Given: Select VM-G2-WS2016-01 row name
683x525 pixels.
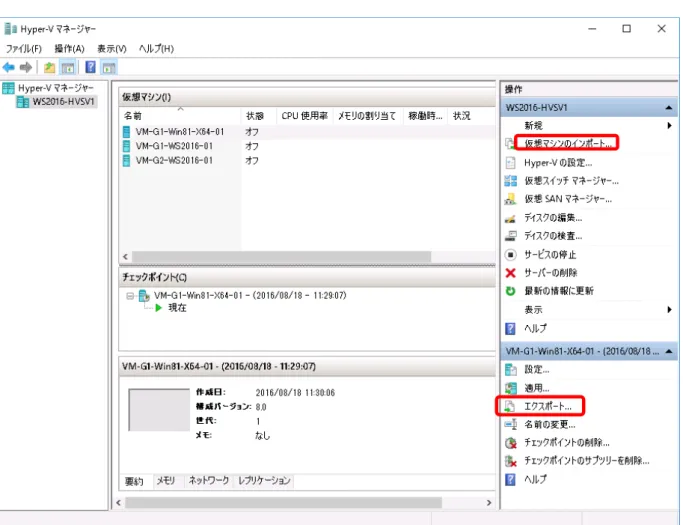Looking at the screenshot, I should point(174,160).
